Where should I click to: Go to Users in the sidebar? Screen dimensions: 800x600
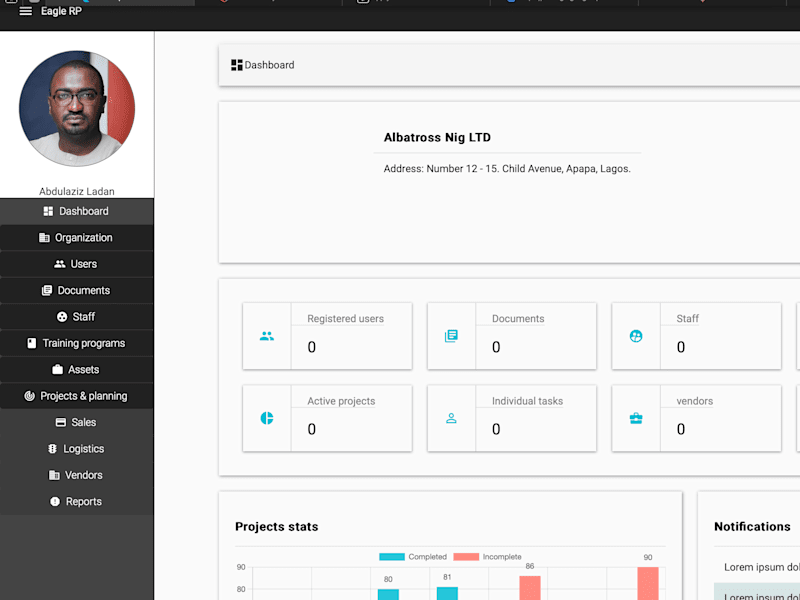pos(77,264)
